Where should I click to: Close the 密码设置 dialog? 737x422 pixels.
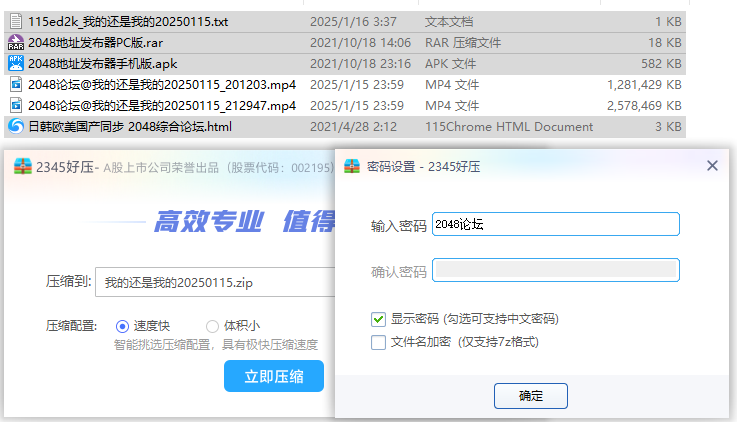712,165
